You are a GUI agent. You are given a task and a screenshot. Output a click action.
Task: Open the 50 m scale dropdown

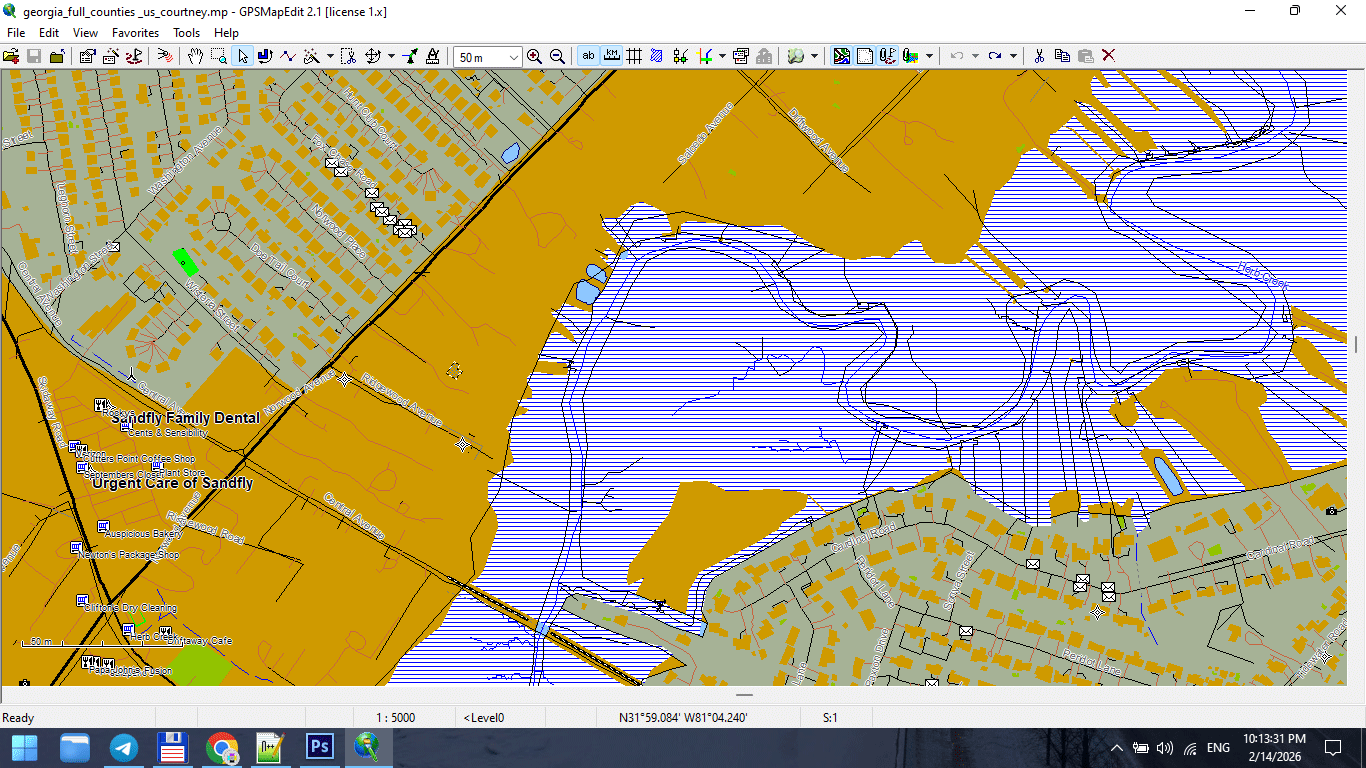514,57
